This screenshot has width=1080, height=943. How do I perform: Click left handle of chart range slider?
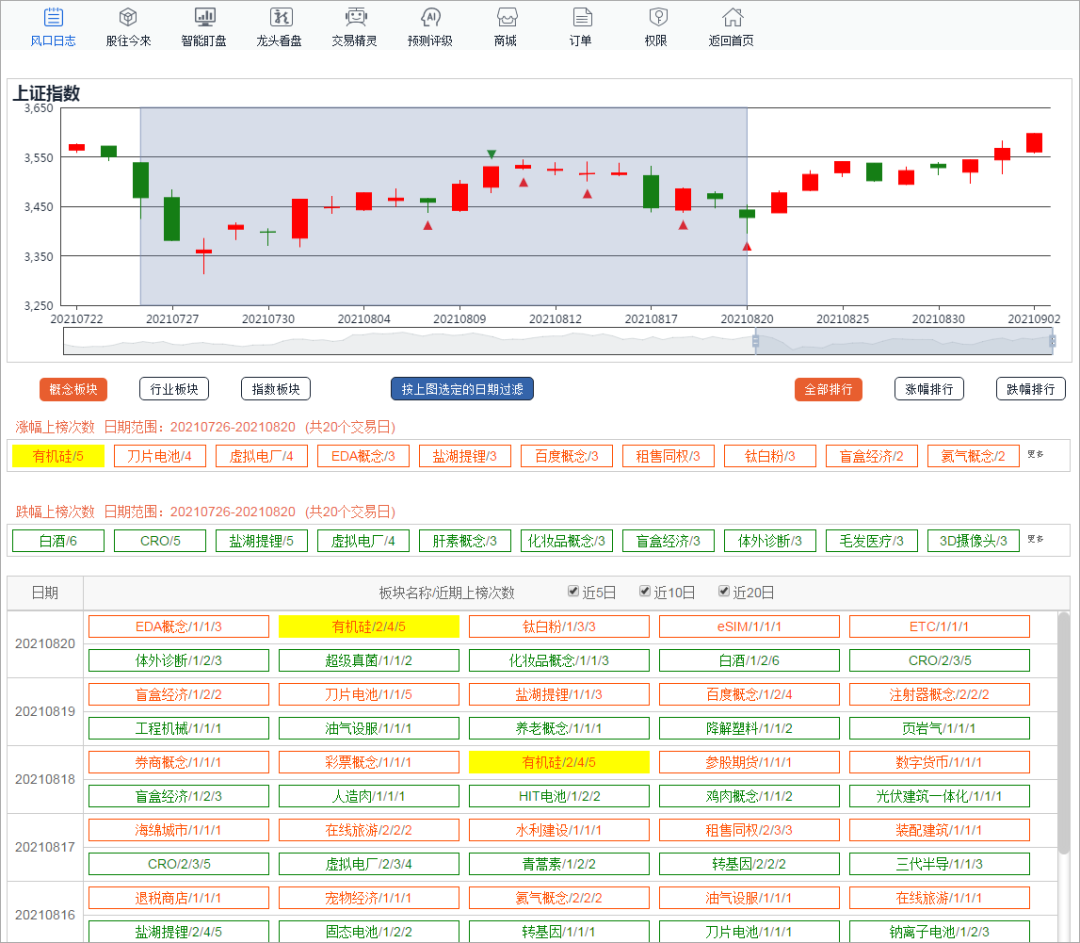tap(755, 341)
